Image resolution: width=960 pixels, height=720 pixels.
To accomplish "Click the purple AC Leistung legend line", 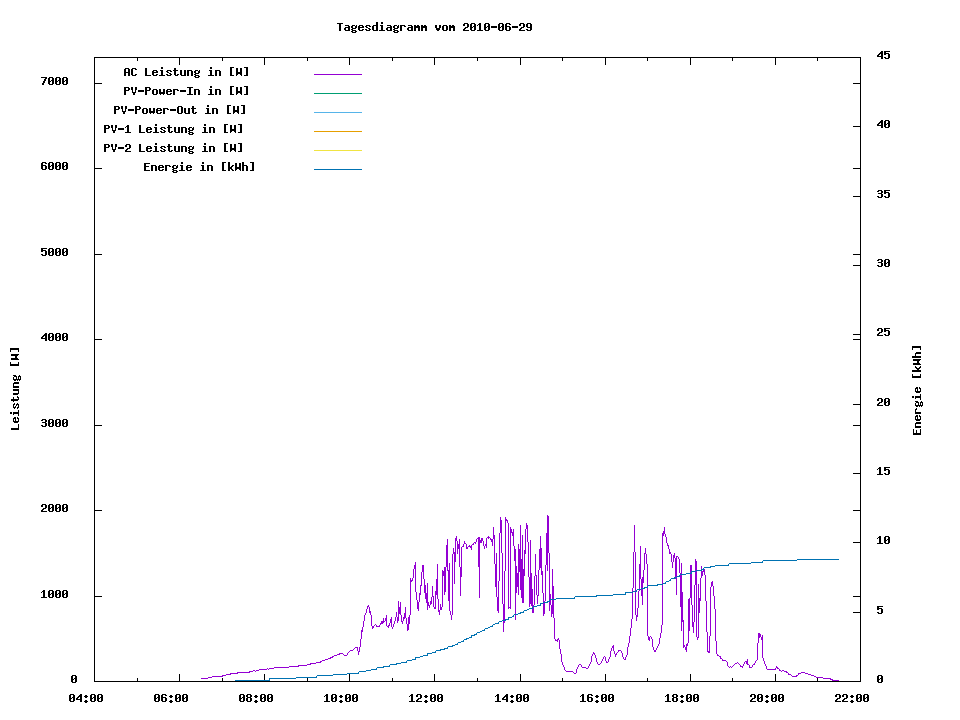I will 337,74.
